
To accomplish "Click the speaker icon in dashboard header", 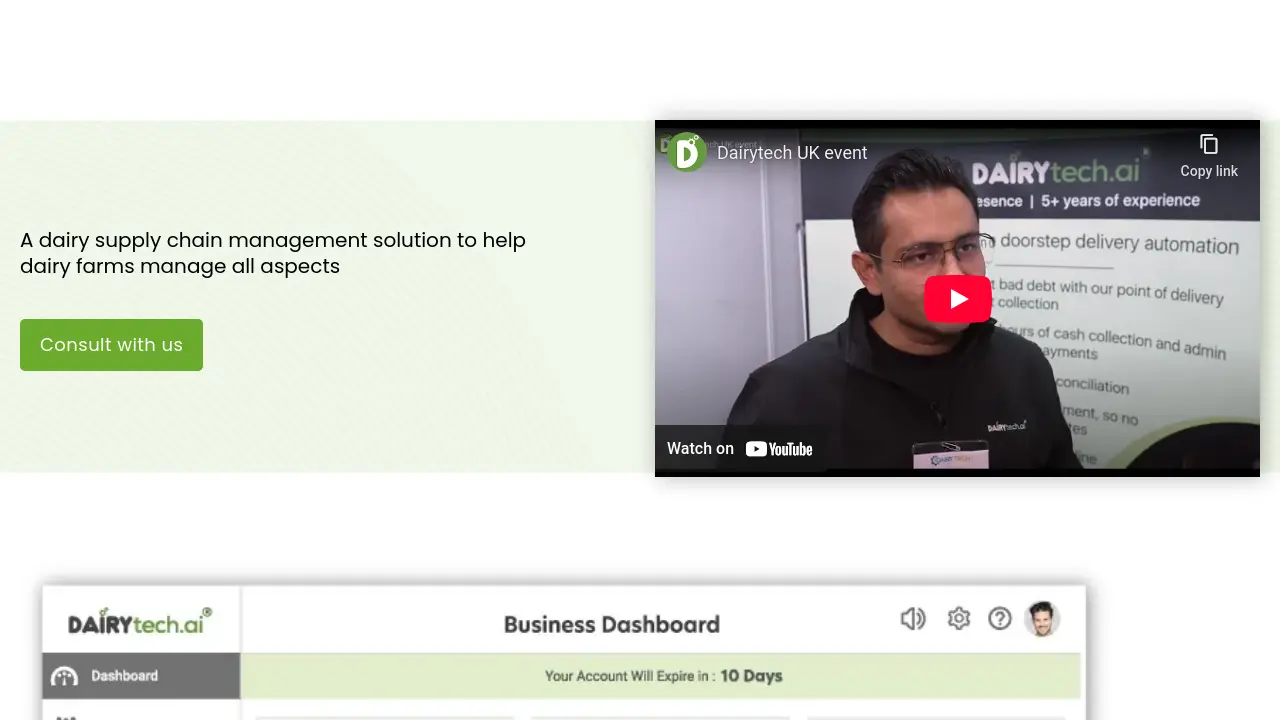I will [x=913, y=619].
